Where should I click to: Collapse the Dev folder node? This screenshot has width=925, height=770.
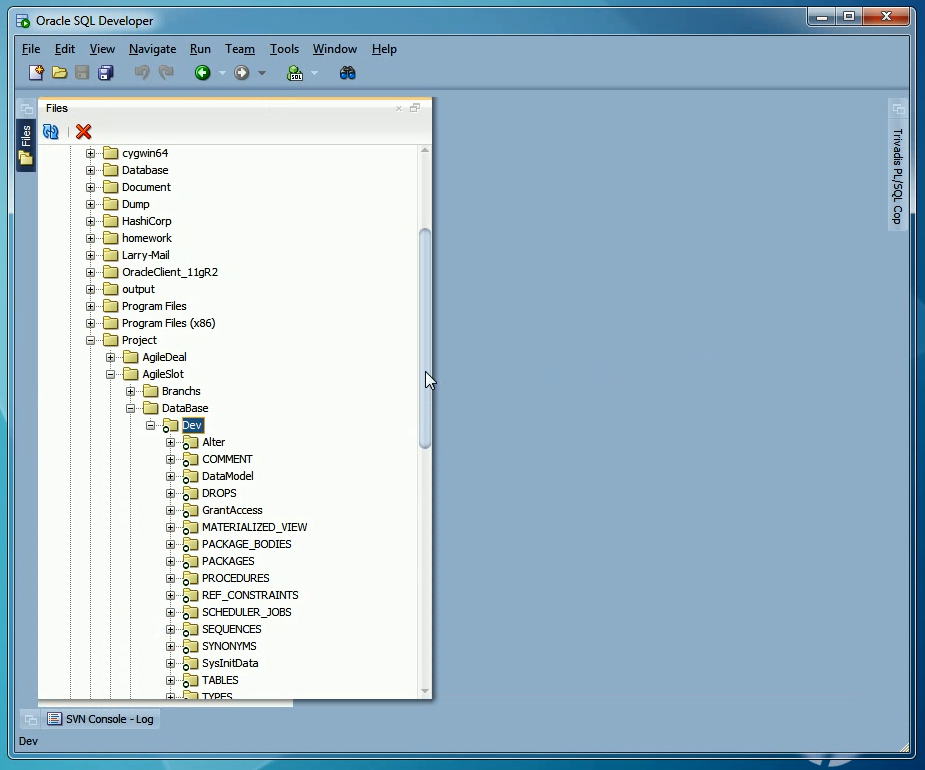[x=150, y=425]
